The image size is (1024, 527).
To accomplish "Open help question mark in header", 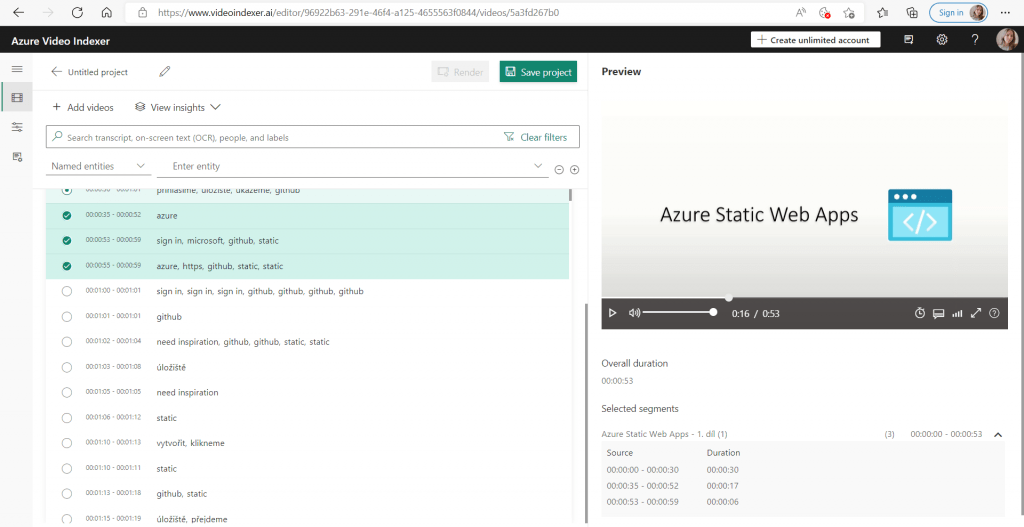I will tap(975, 40).
